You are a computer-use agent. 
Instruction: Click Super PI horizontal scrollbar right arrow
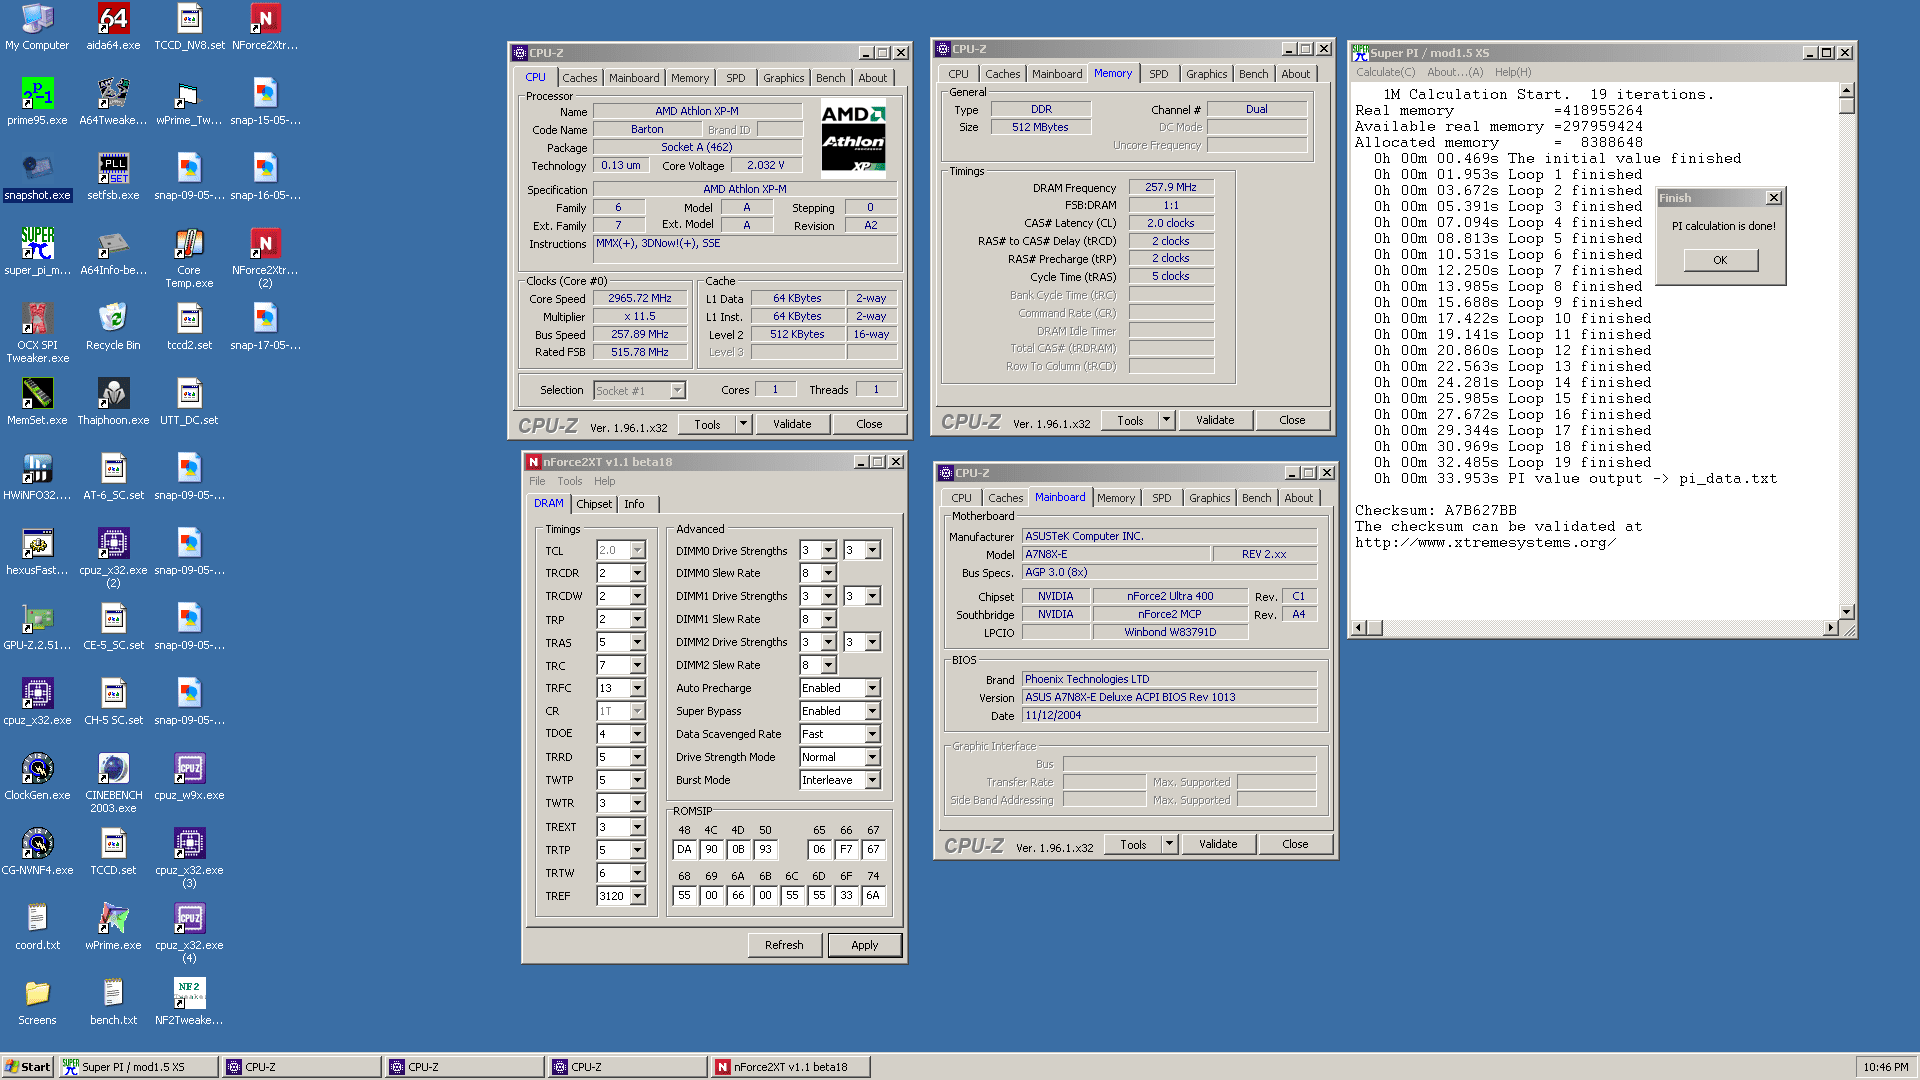pos(1830,628)
